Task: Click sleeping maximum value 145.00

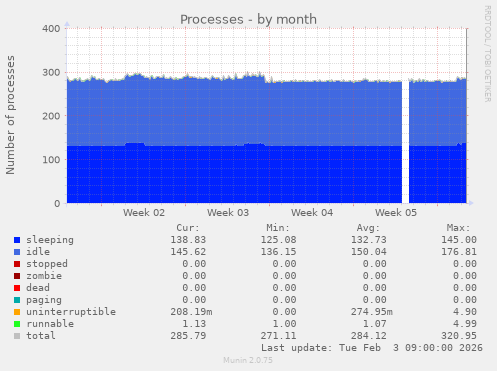Action: (459, 240)
